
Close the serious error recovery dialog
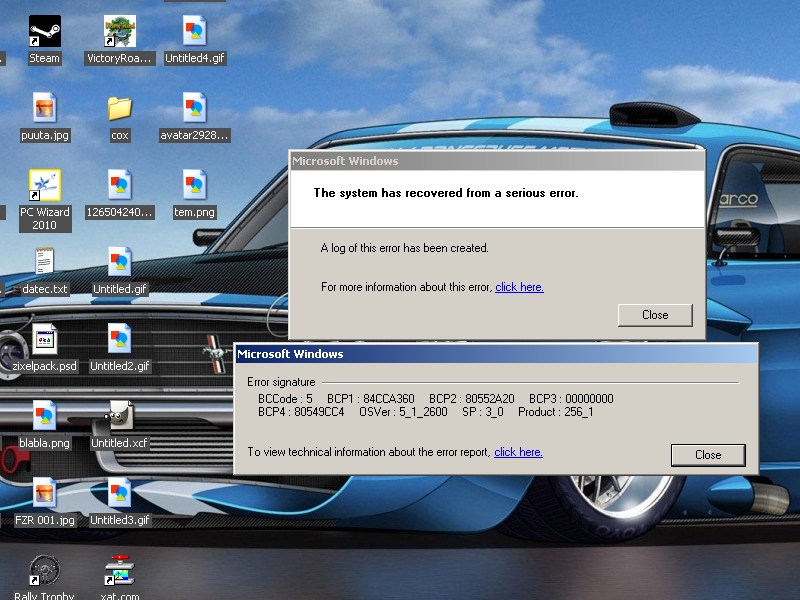coord(655,315)
